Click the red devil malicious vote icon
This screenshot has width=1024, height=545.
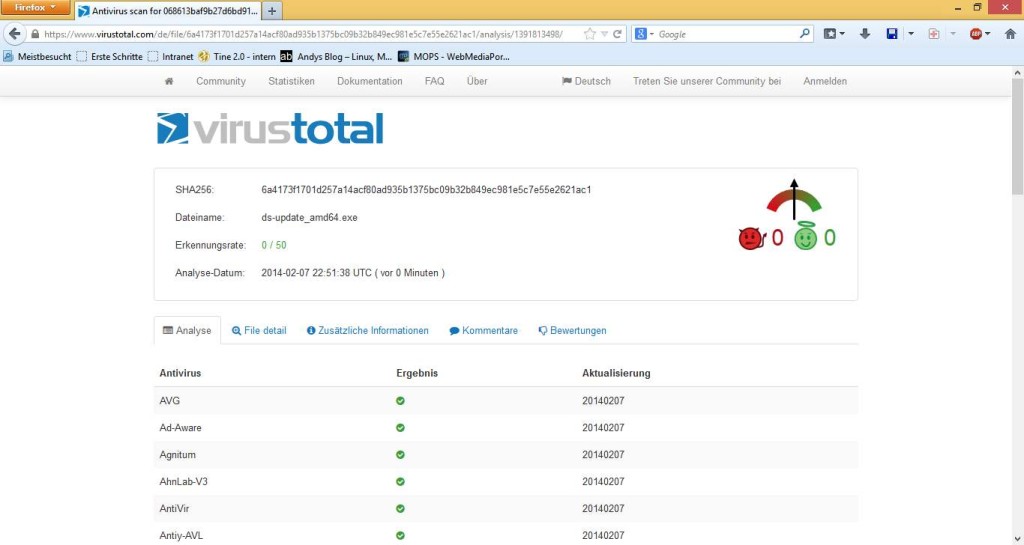(x=750, y=239)
